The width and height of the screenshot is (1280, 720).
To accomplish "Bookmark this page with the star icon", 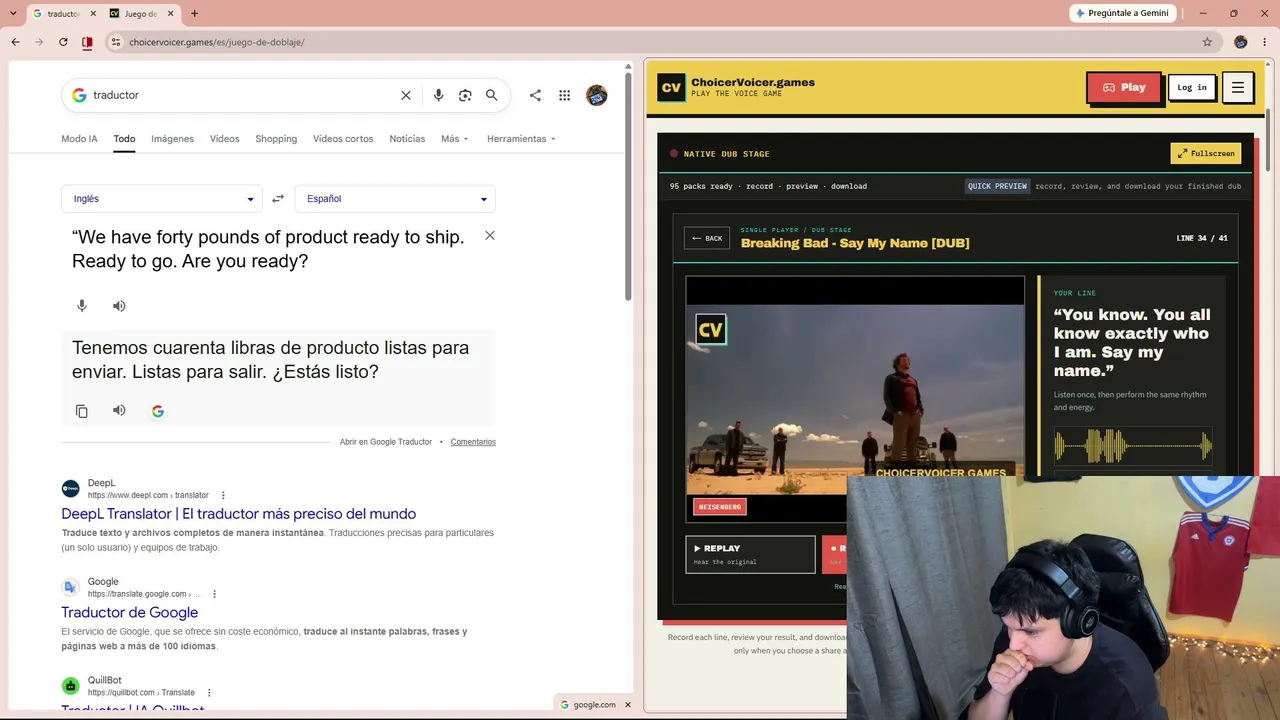I will (x=1207, y=42).
